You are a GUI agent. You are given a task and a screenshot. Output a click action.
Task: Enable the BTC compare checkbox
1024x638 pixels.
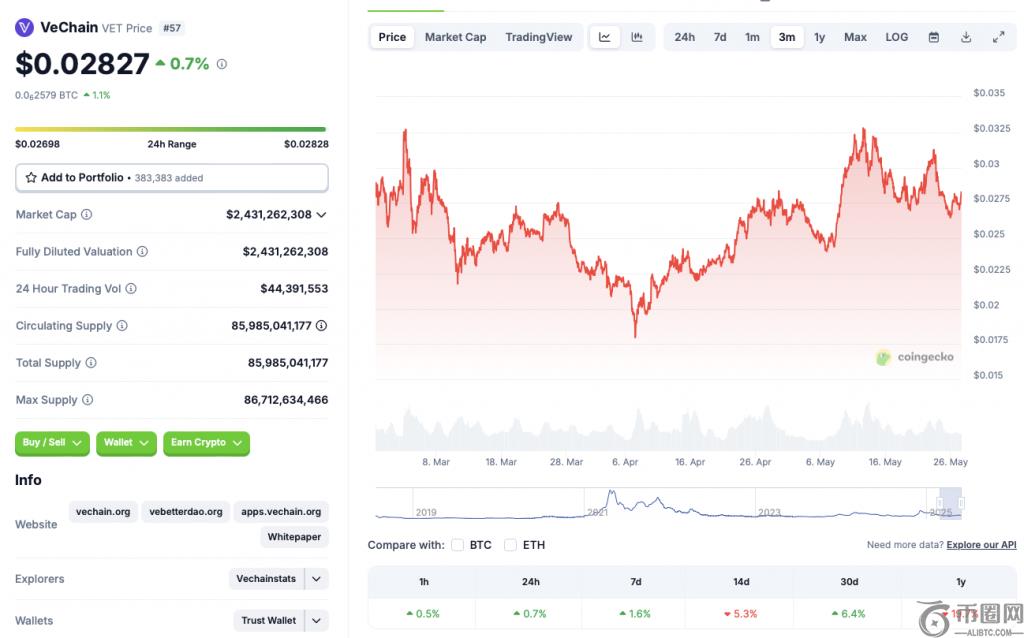(x=458, y=545)
